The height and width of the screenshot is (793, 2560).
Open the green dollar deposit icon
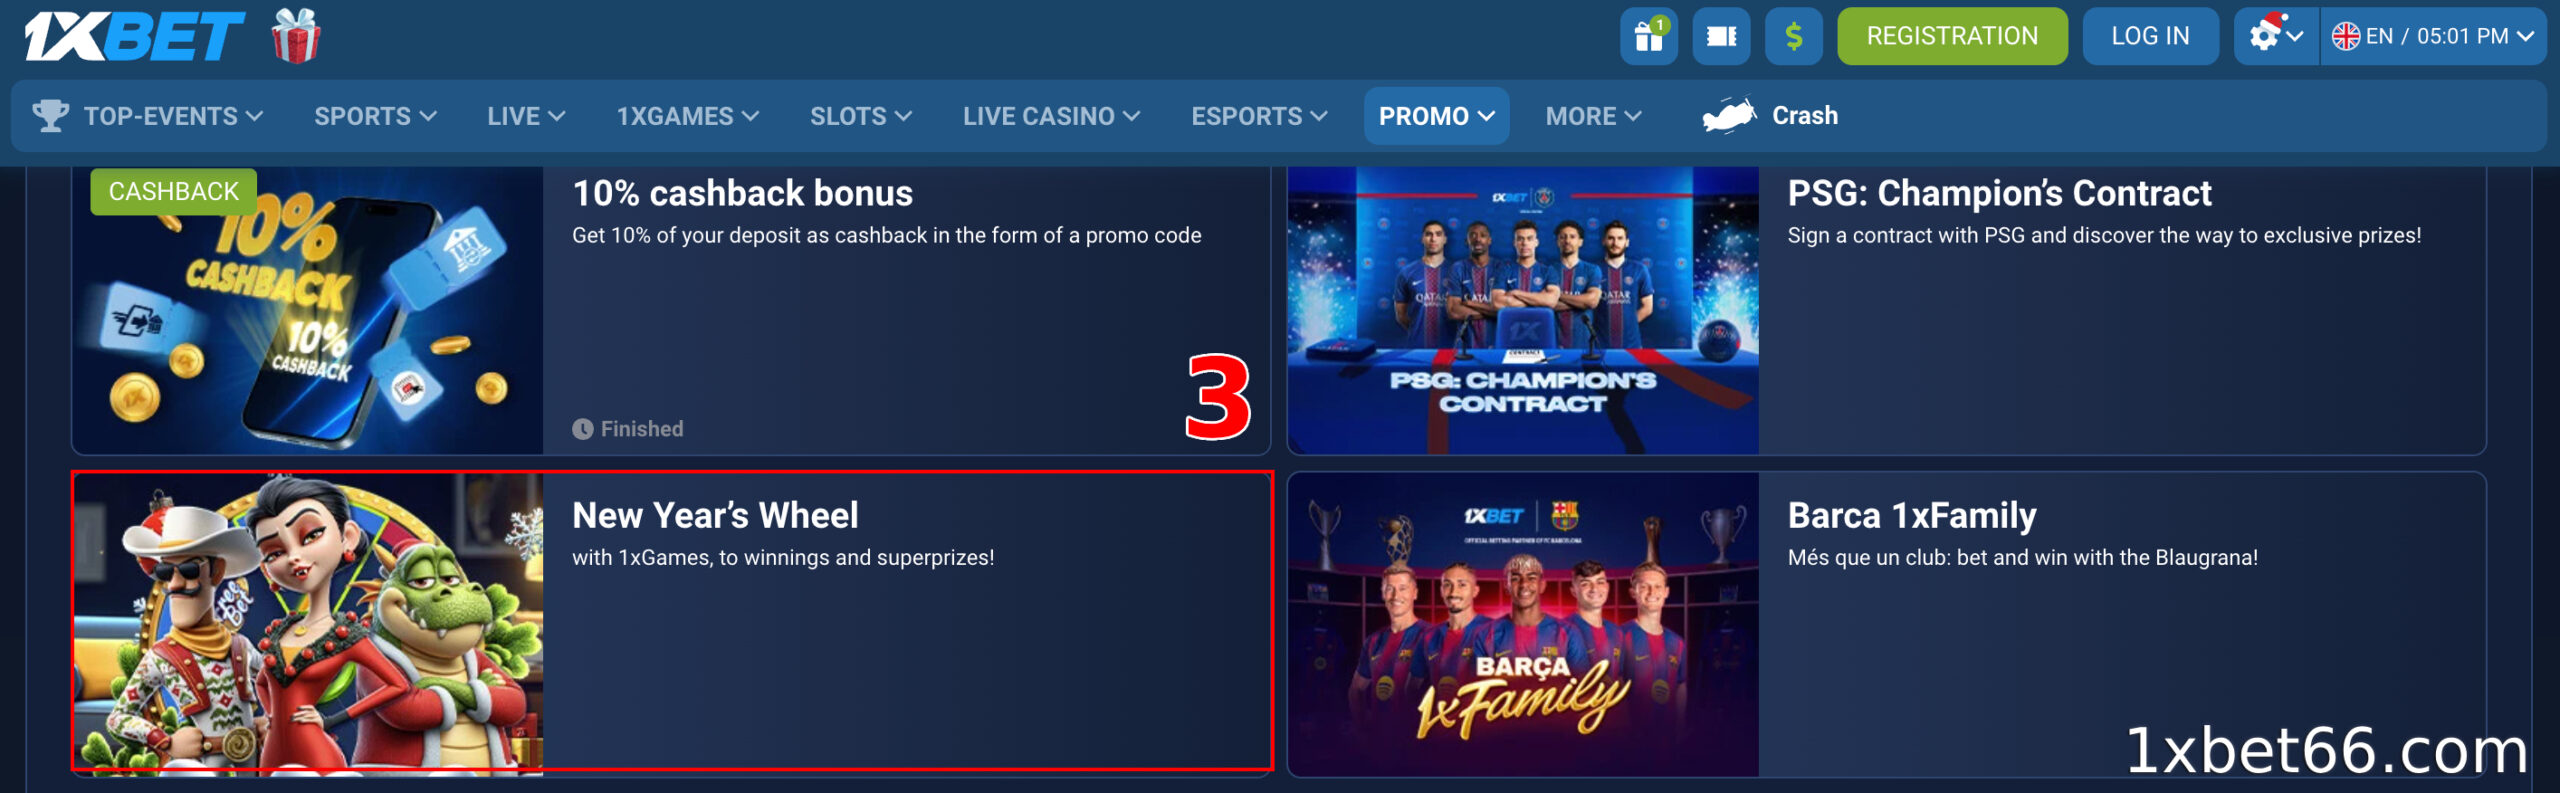point(1794,36)
